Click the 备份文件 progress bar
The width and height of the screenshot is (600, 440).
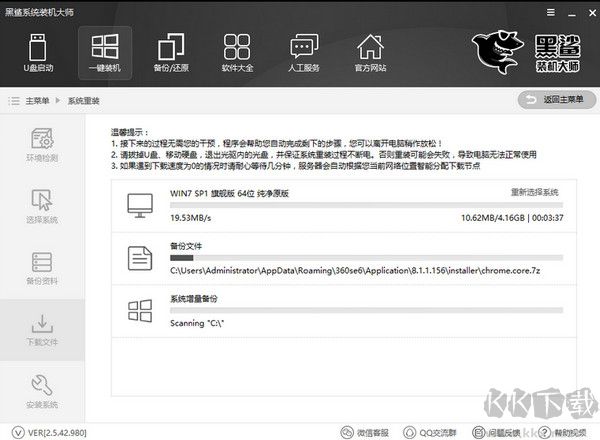(365, 258)
